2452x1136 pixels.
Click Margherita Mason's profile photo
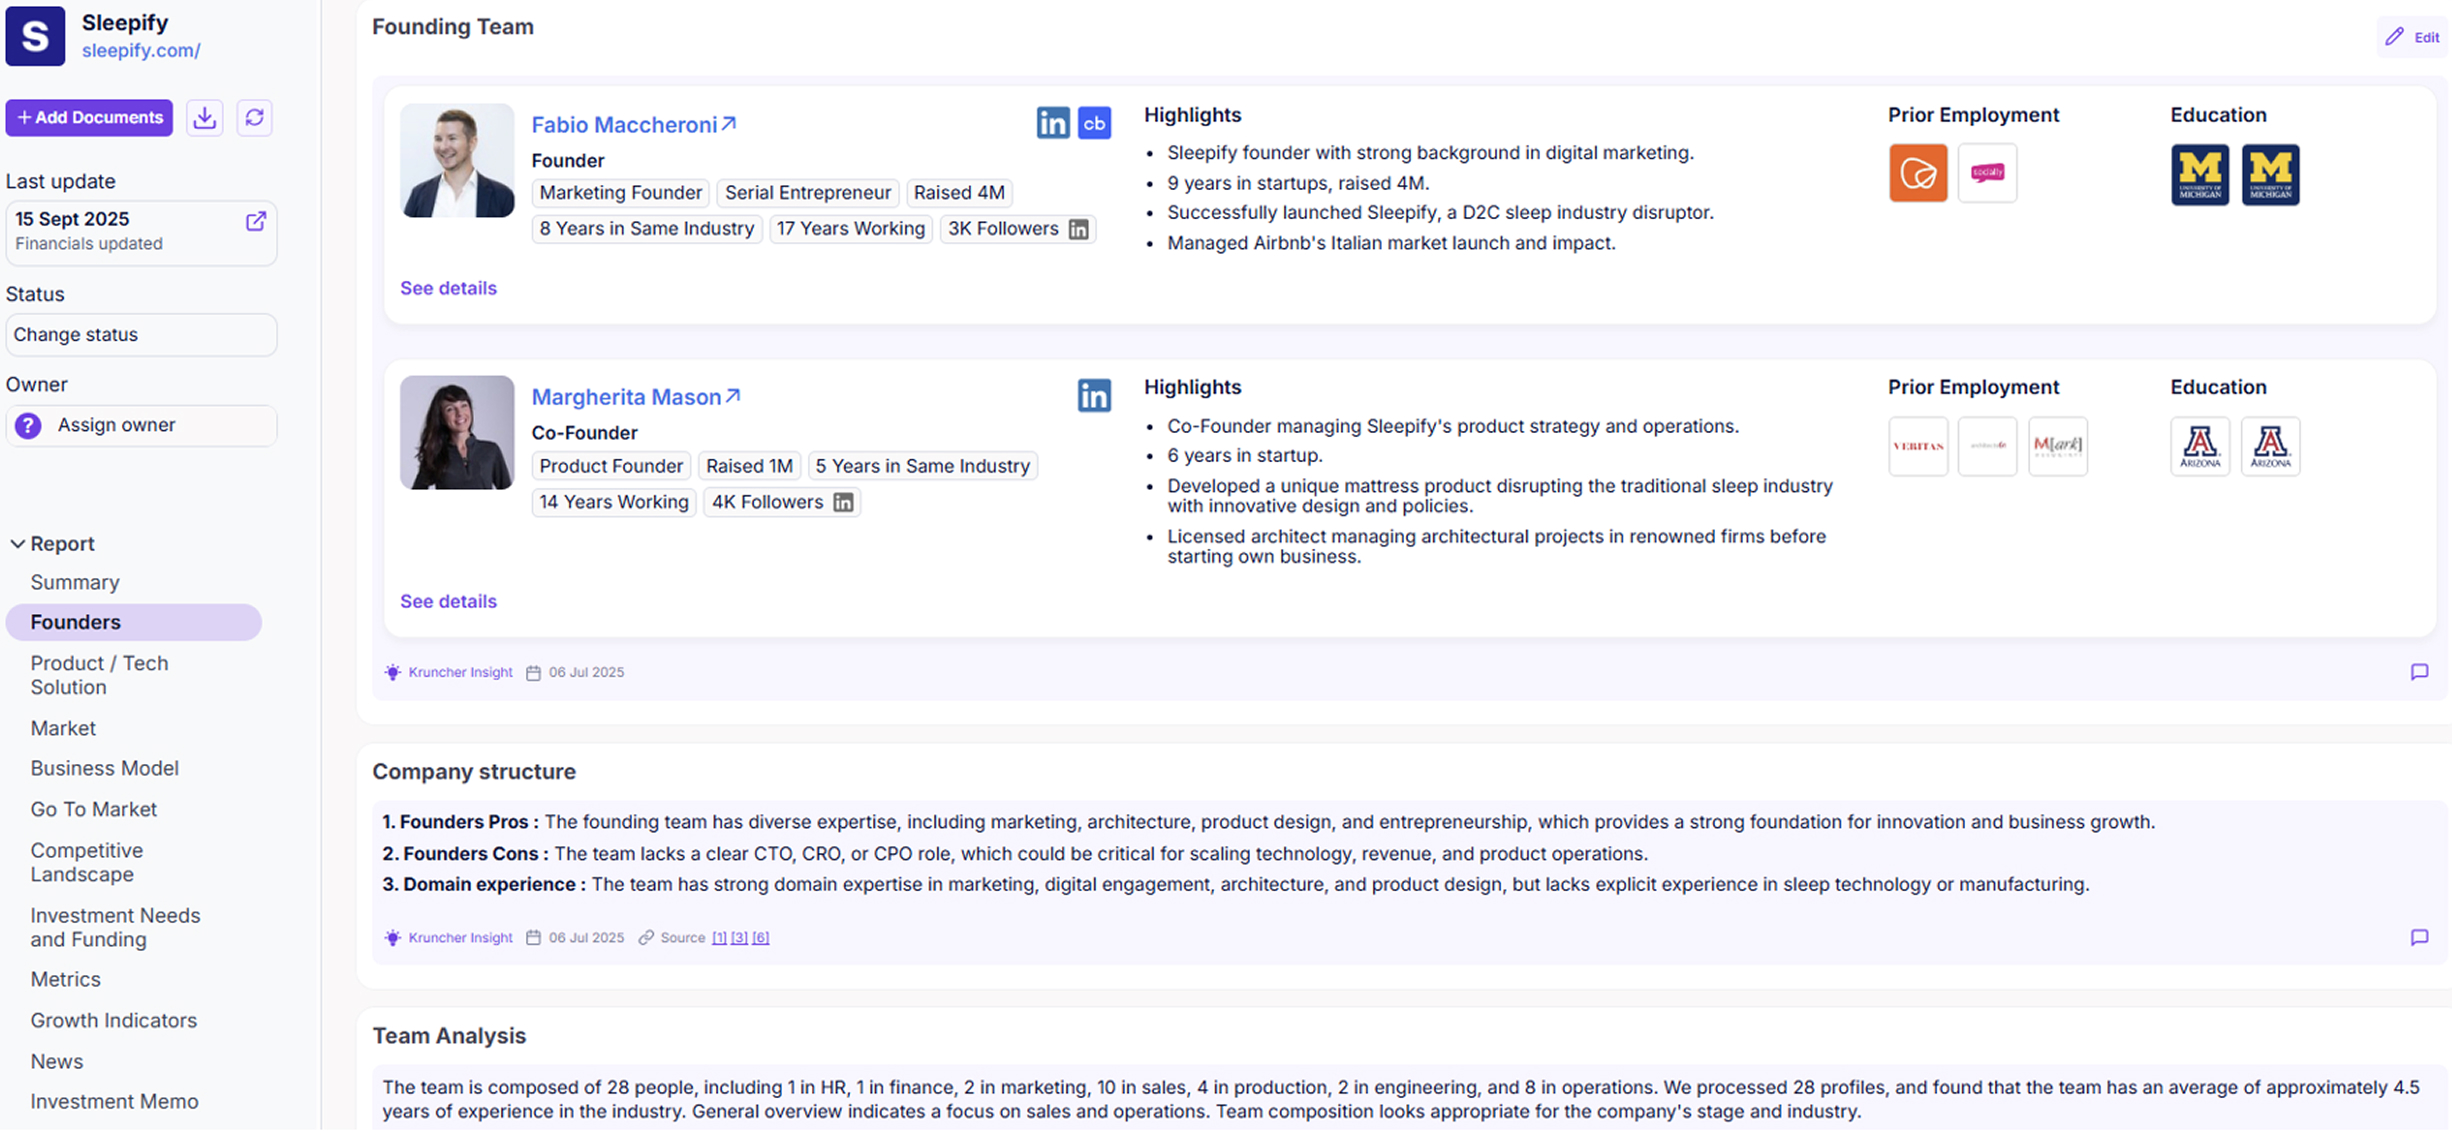(x=457, y=432)
